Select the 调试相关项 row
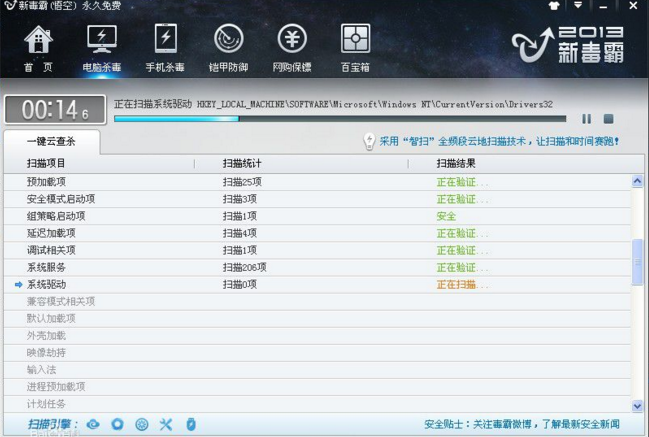This screenshot has height=437, width=649. click(317, 250)
